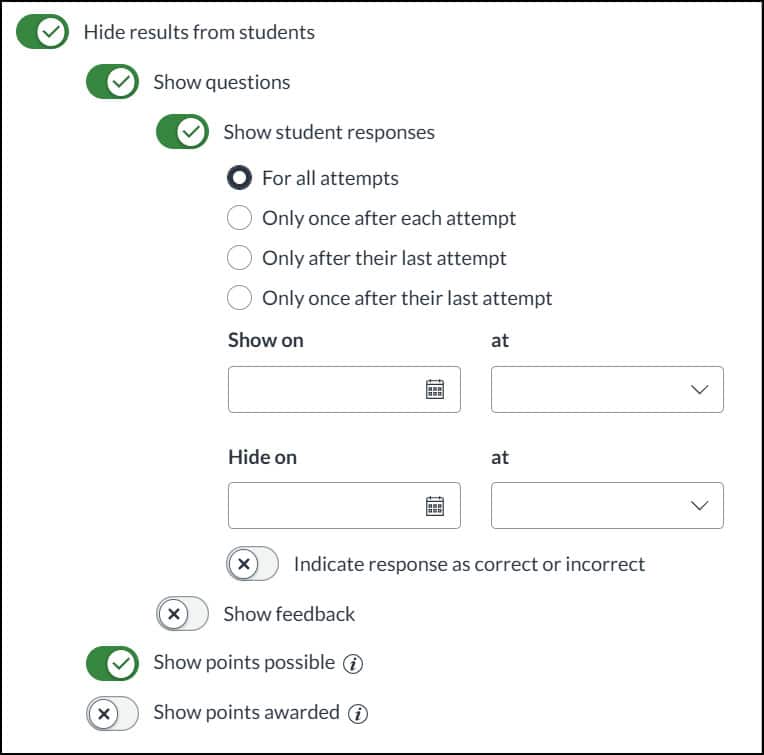
Task: Enable Indicate response as correct or incorrect
Action: (x=252, y=564)
